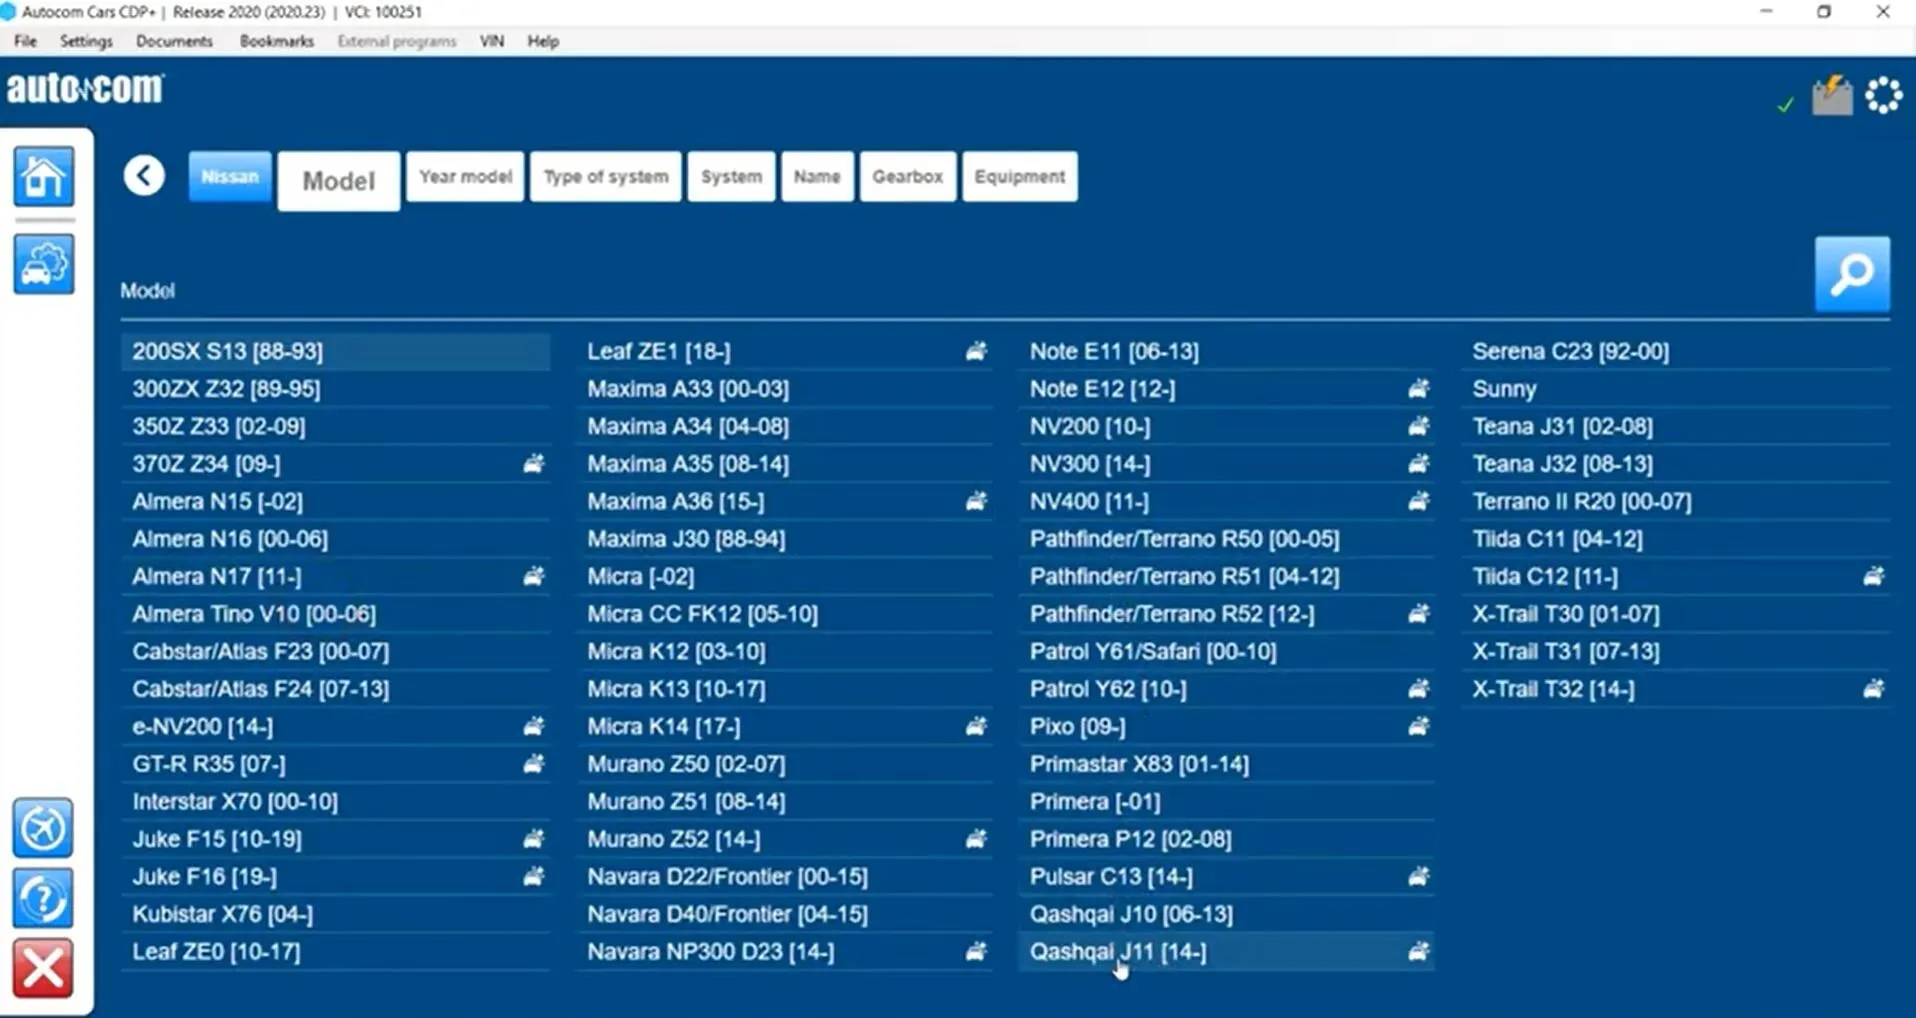Image resolution: width=1916 pixels, height=1018 pixels.
Task: Open the Documents menu
Action: point(174,41)
